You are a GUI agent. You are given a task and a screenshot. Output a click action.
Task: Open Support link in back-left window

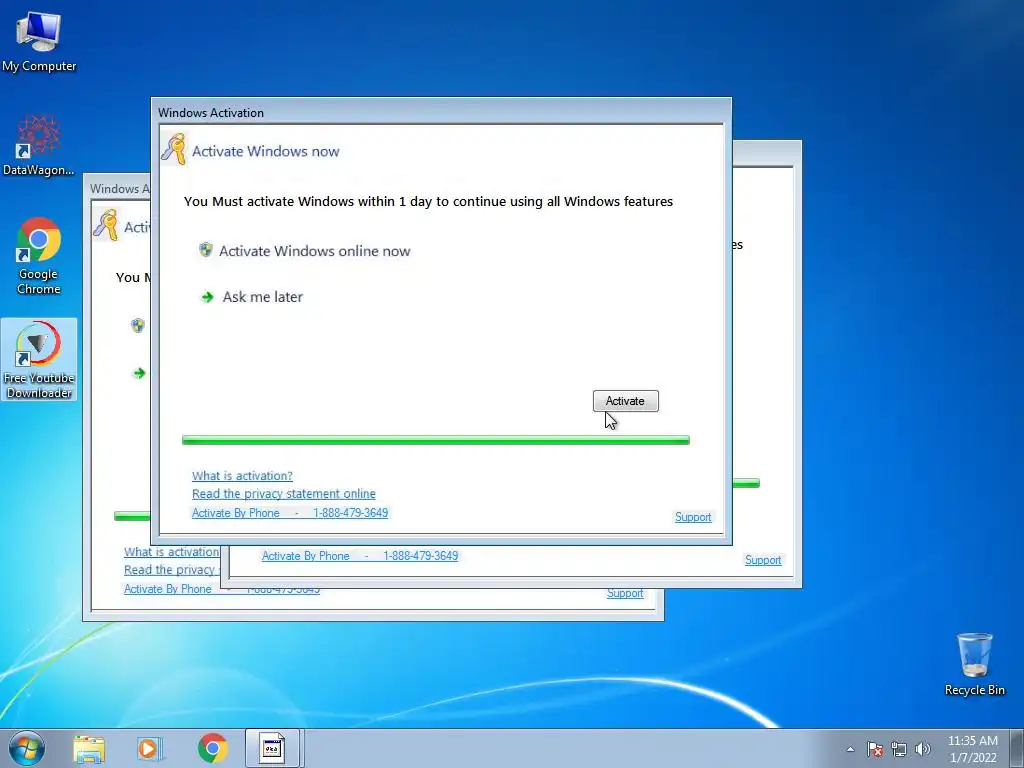(x=625, y=593)
